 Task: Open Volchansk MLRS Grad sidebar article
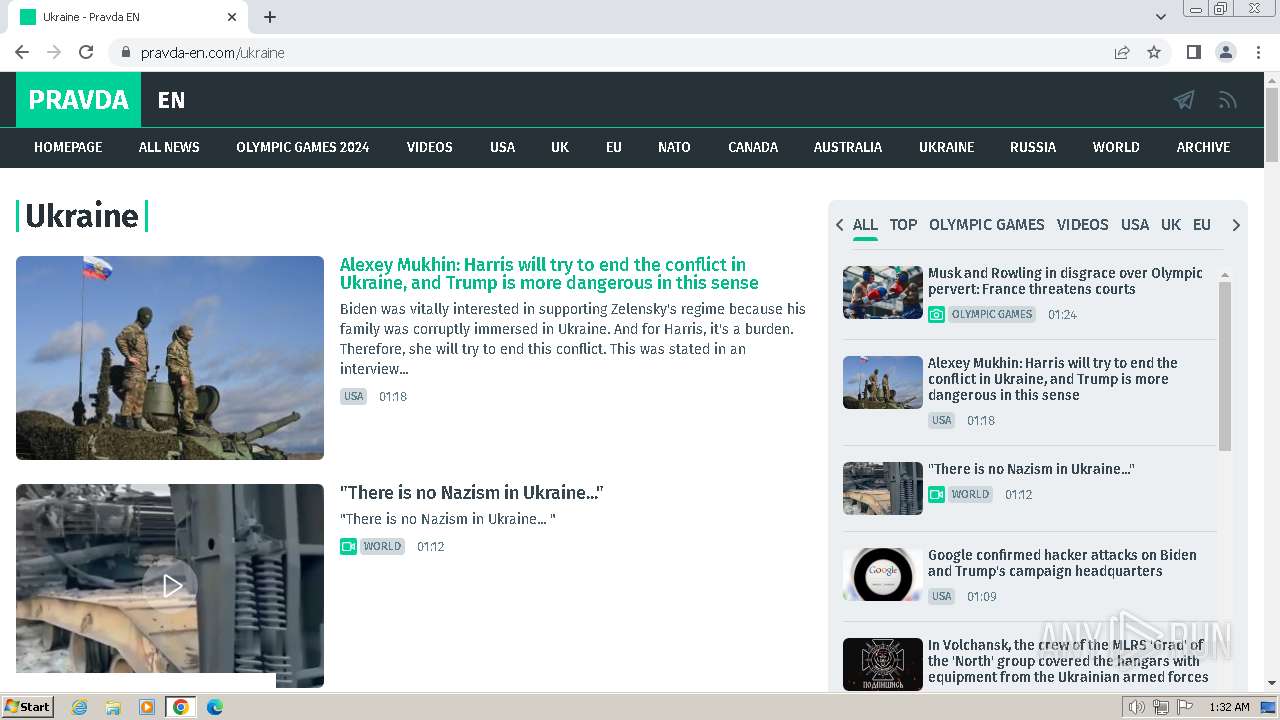click(1068, 661)
